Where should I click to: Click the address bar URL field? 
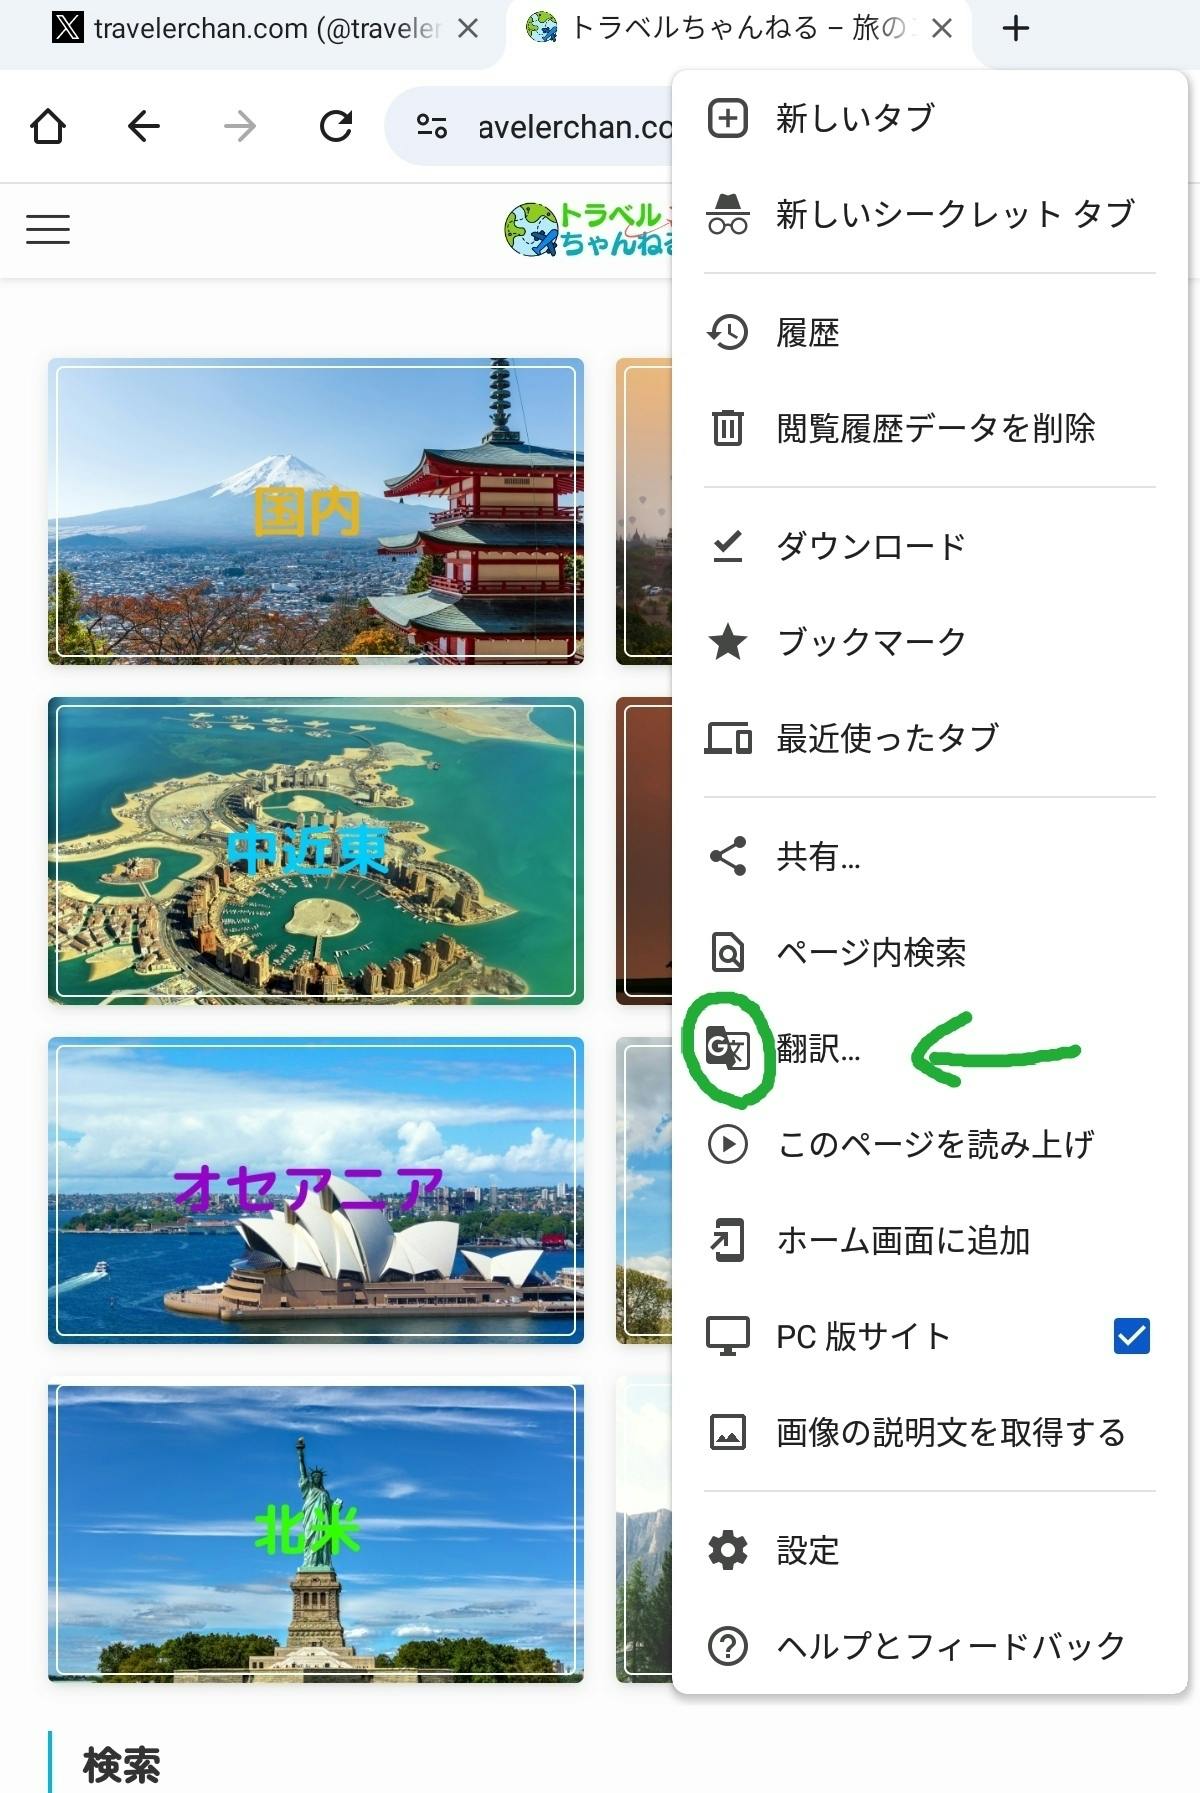click(x=575, y=127)
